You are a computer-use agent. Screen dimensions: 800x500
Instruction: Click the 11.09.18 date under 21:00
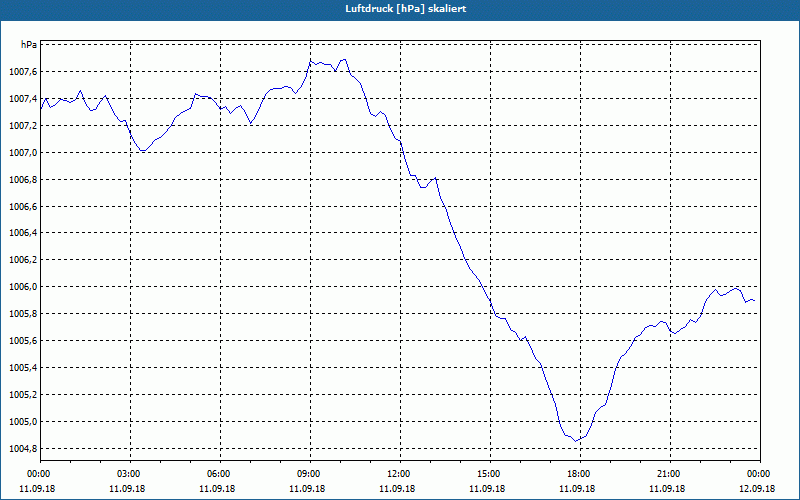667,489
